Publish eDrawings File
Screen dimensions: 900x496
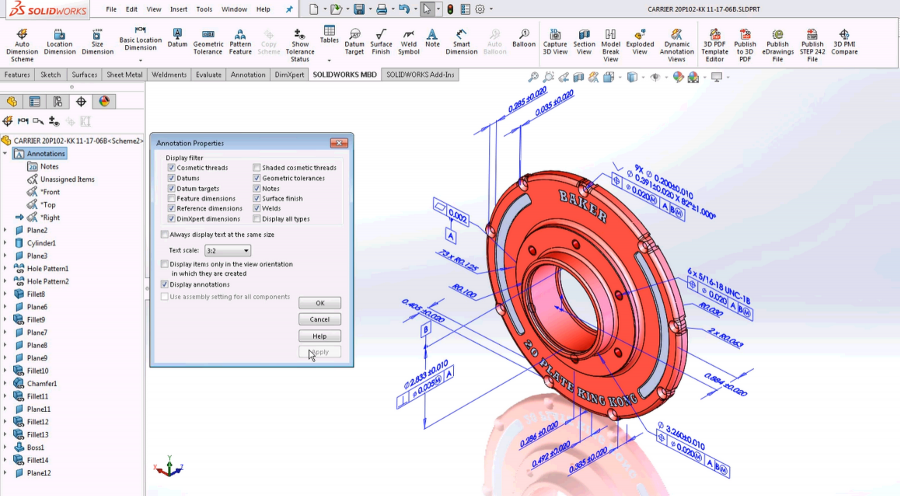point(778,45)
